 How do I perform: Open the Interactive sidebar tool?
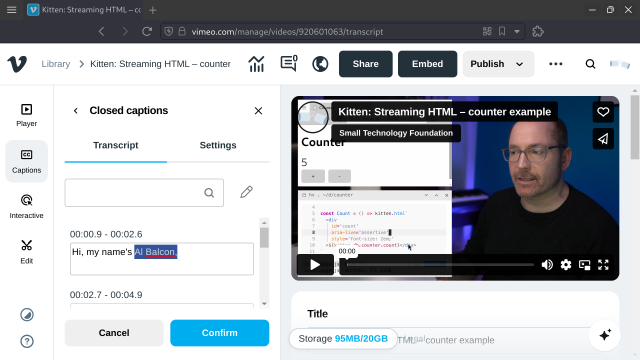pos(27,207)
